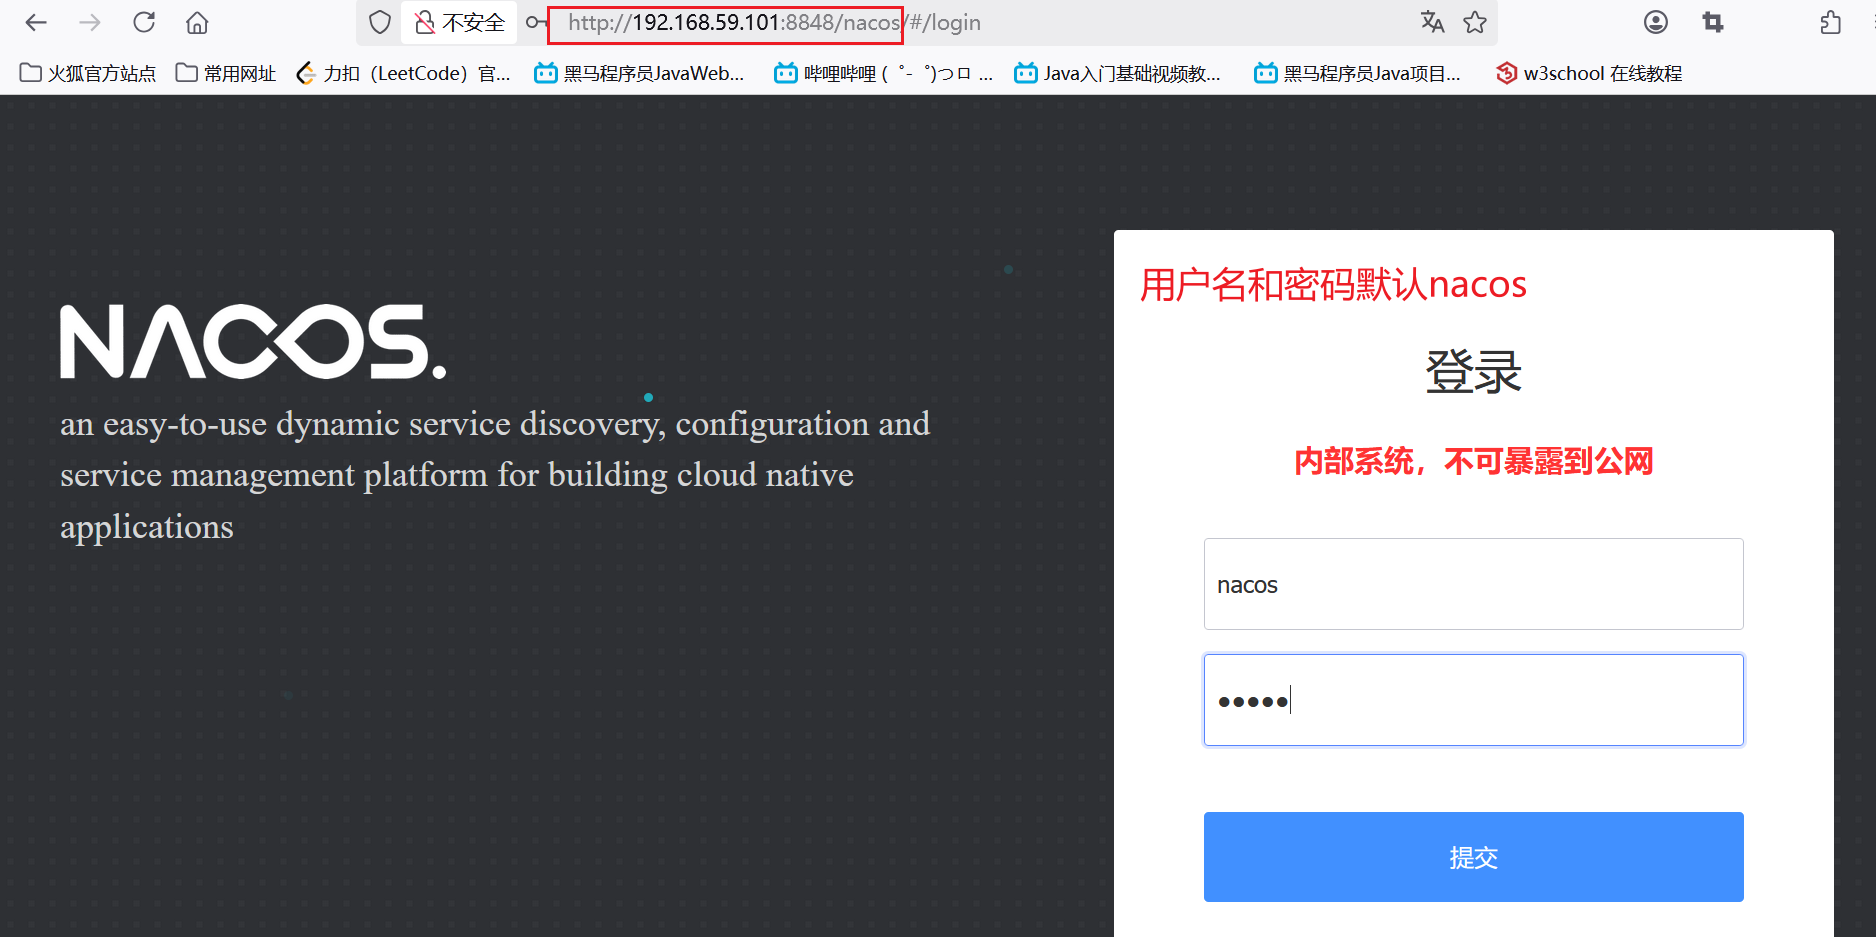Bookmark this page with the star icon
This screenshot has height=937, width=1876.
1475,22
